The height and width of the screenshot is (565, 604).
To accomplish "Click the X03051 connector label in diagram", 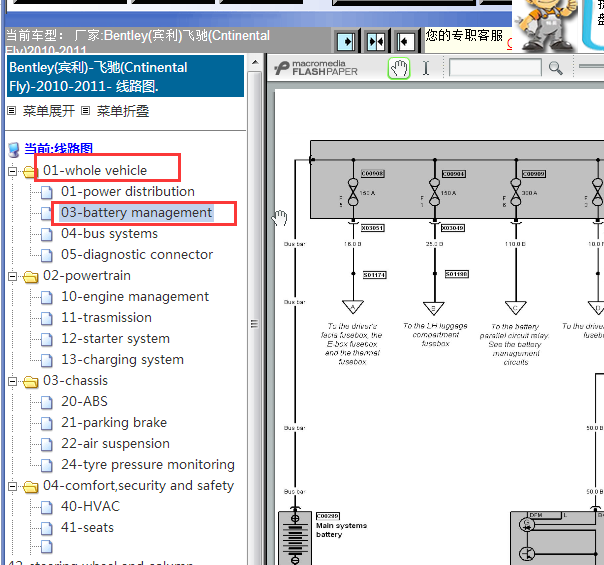I will coord(372,228).
